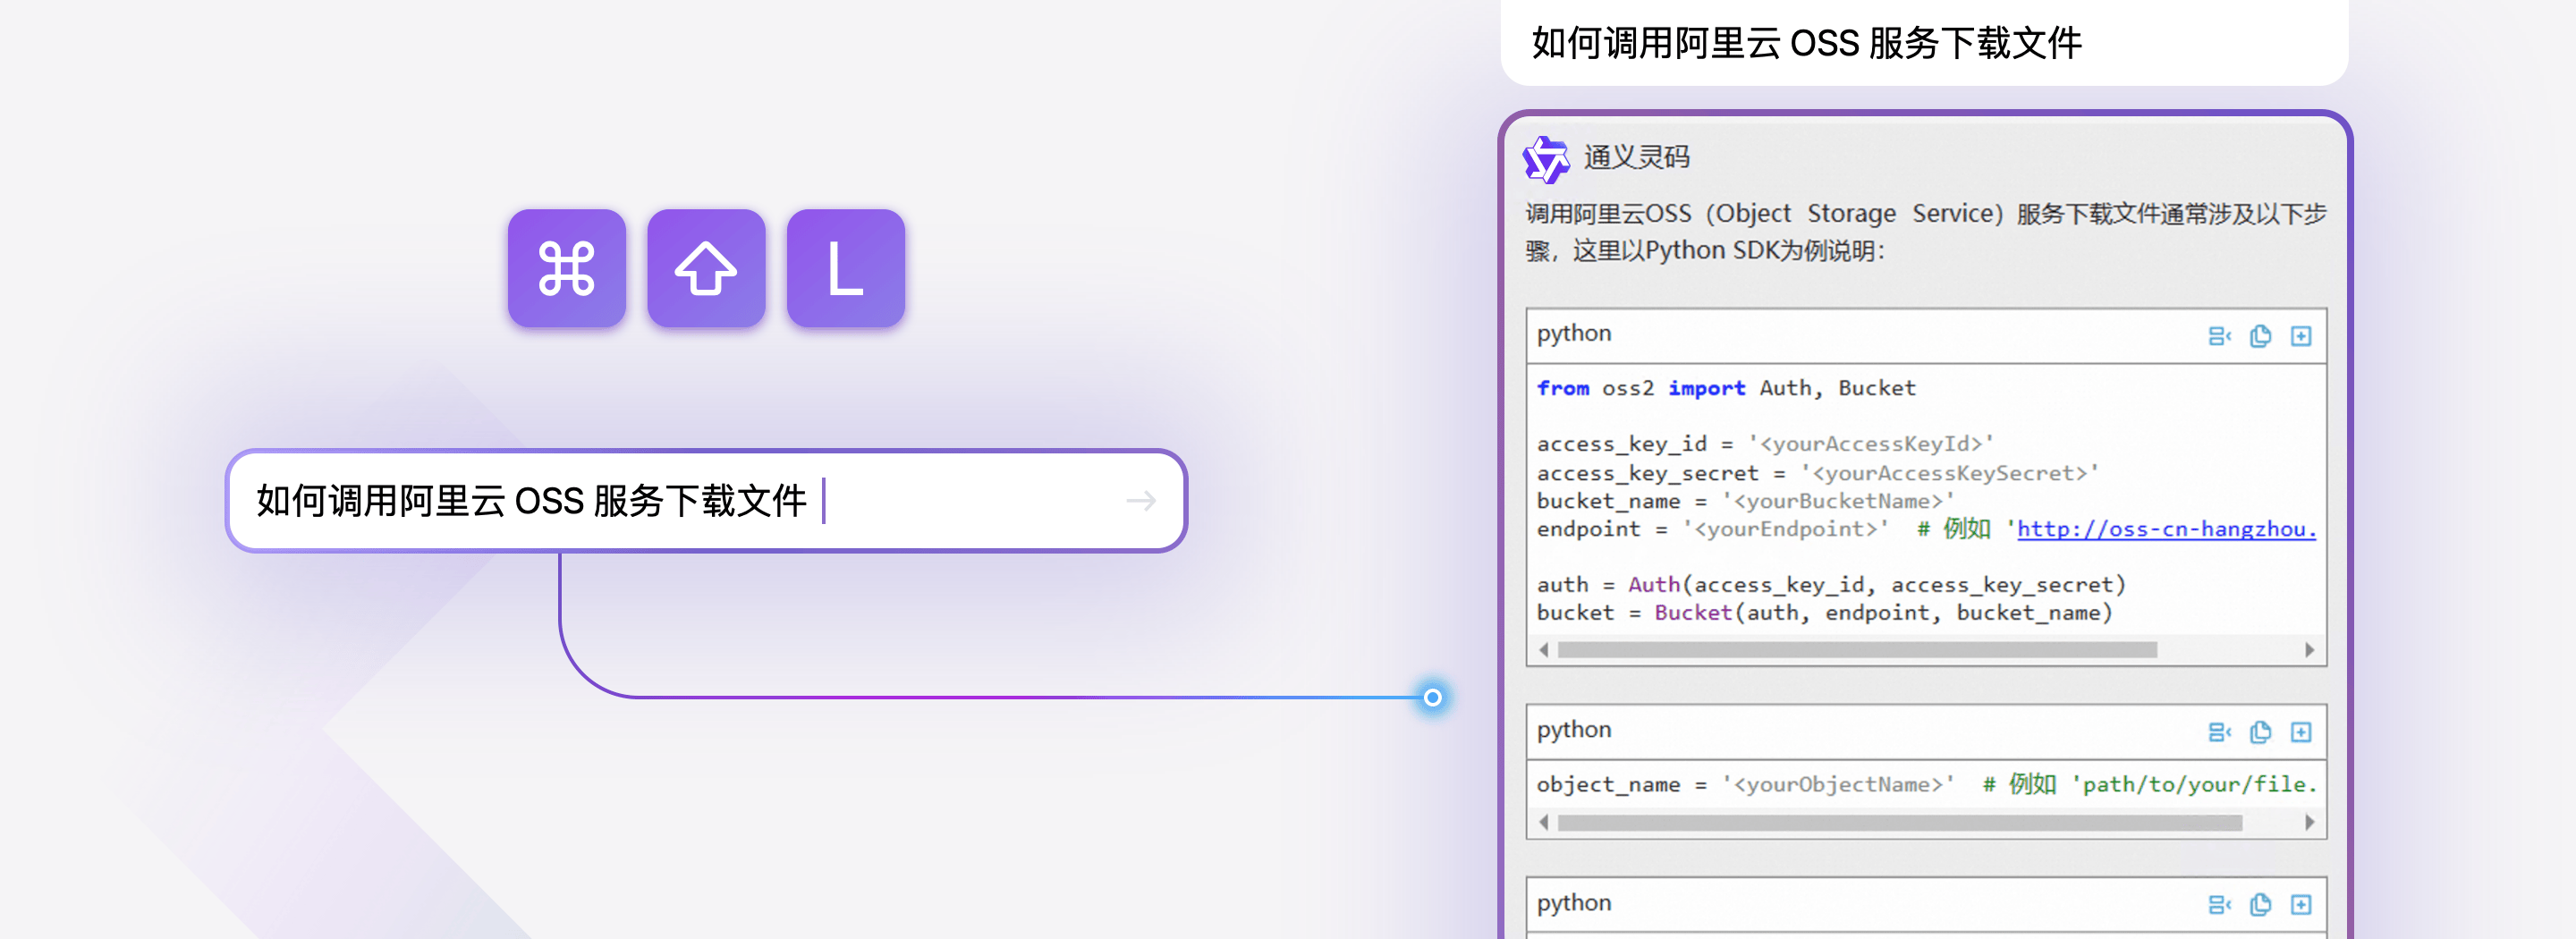Click the L key icon
This screenshot has width=2576, height=939.
tap(846, 268)
